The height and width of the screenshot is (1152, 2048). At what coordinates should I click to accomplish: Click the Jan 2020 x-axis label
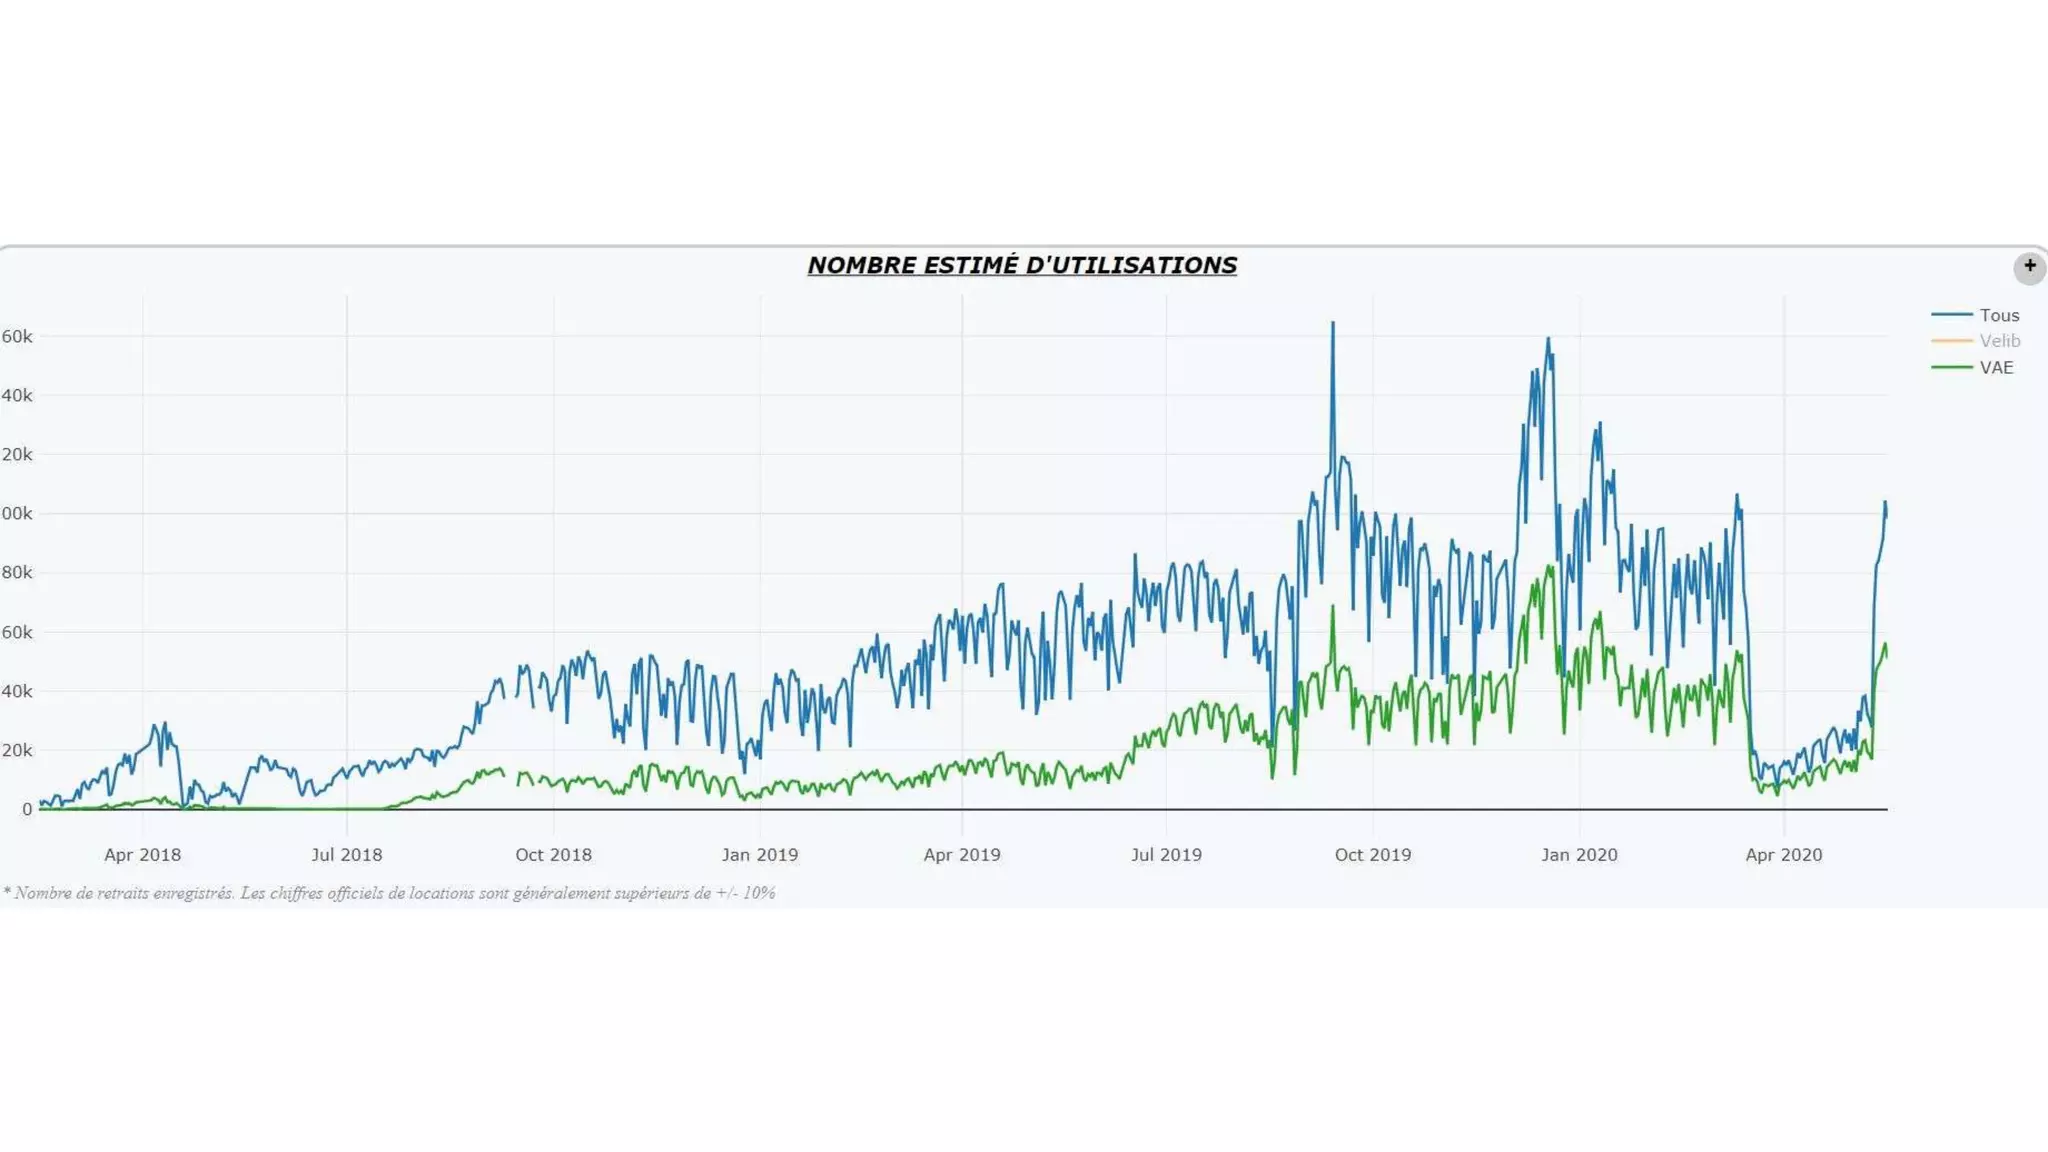(1579, 855)
